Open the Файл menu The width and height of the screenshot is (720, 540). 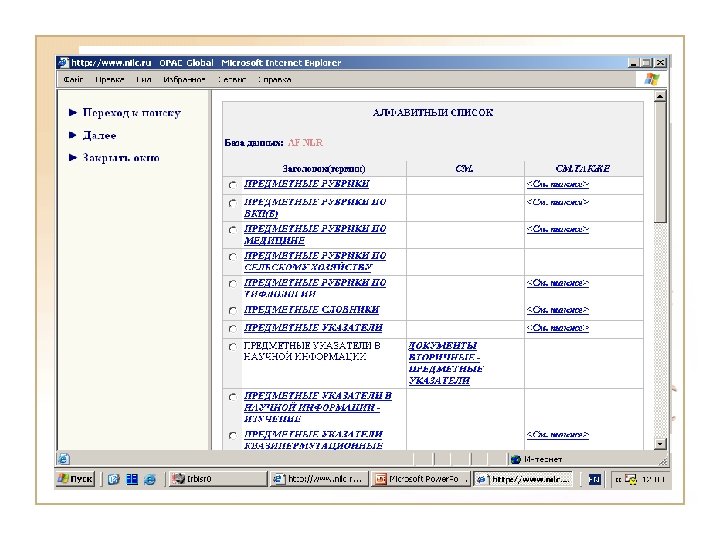(73, 79)
